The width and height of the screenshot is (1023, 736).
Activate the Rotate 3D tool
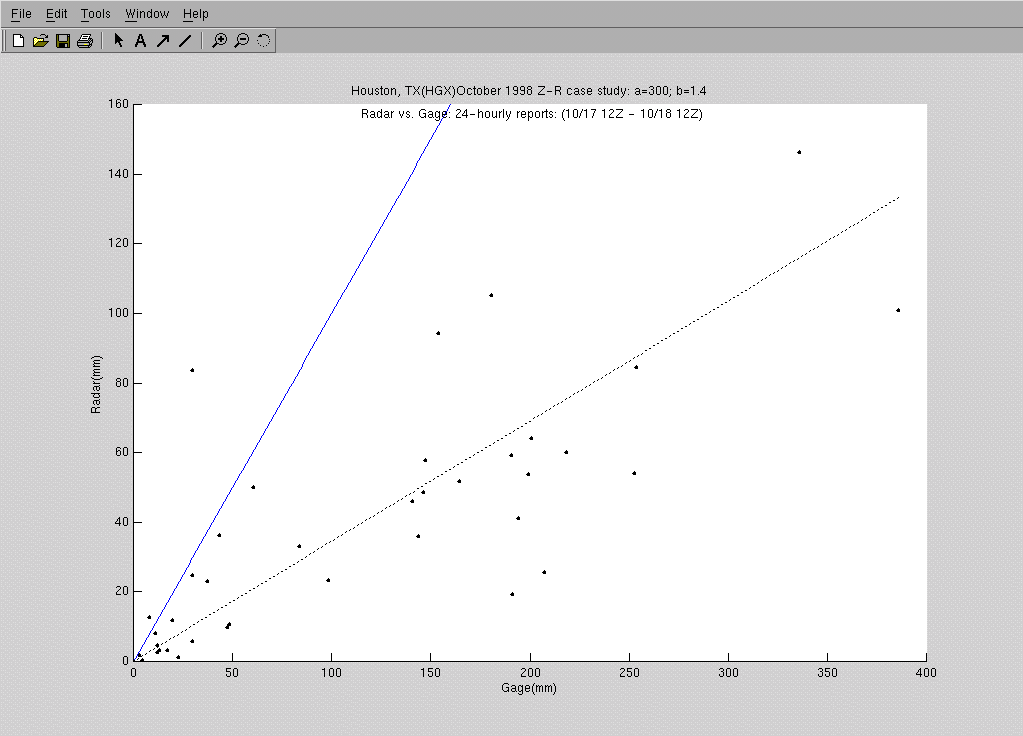tap(263, 40)
